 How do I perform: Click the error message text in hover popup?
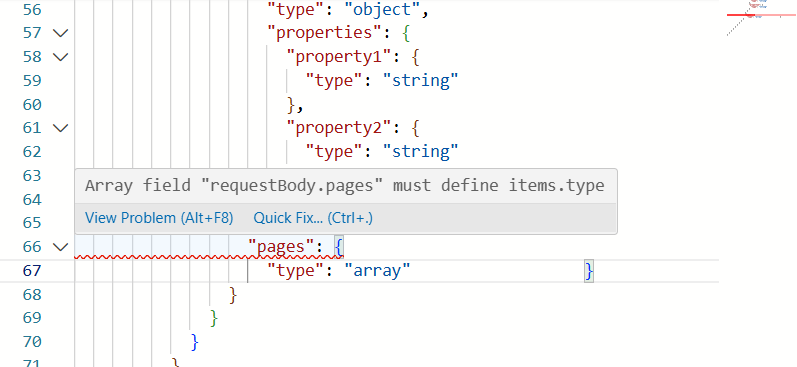(x=345, y=186)
